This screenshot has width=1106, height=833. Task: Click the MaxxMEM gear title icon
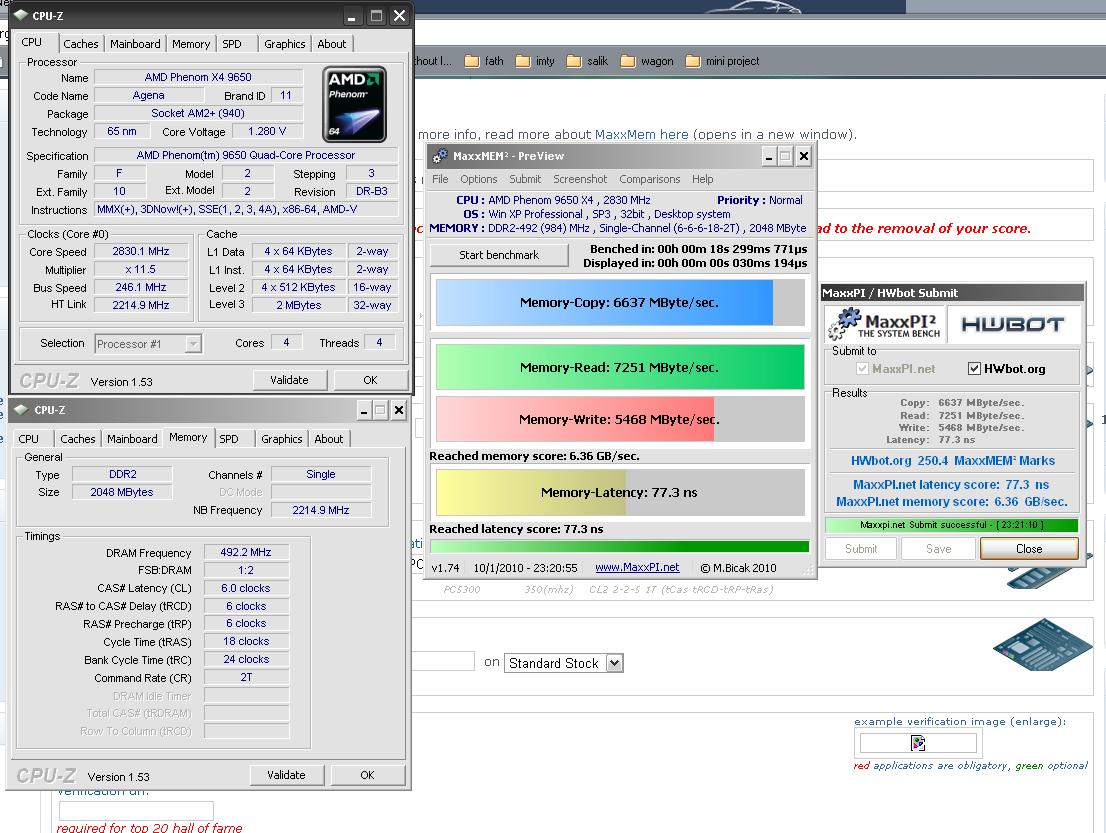(x=440, y=156)
